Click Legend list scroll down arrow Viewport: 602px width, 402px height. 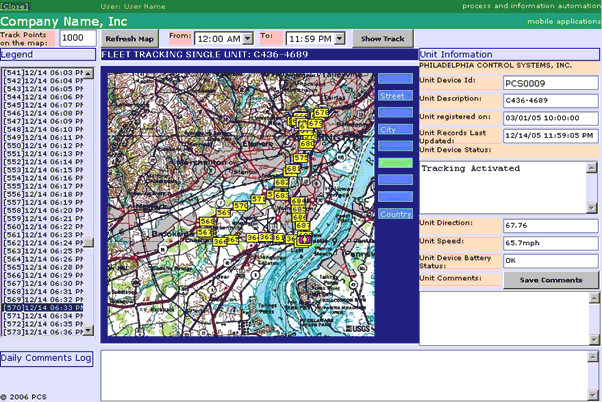[x=88, y=330]
